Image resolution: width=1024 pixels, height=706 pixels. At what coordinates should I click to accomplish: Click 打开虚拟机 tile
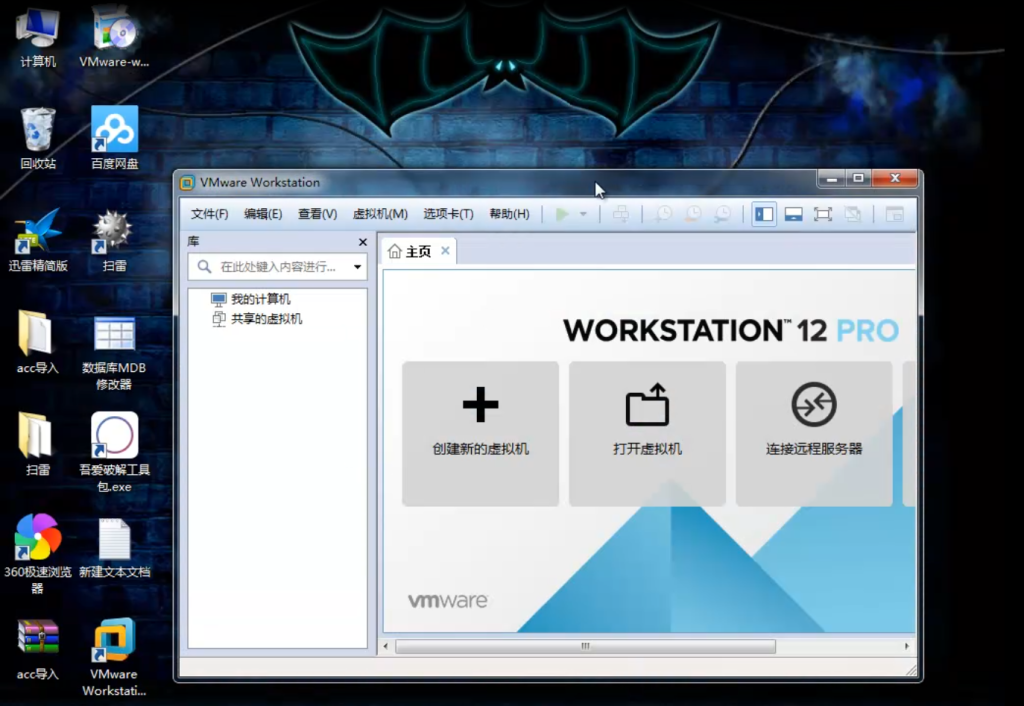[647, 434]
